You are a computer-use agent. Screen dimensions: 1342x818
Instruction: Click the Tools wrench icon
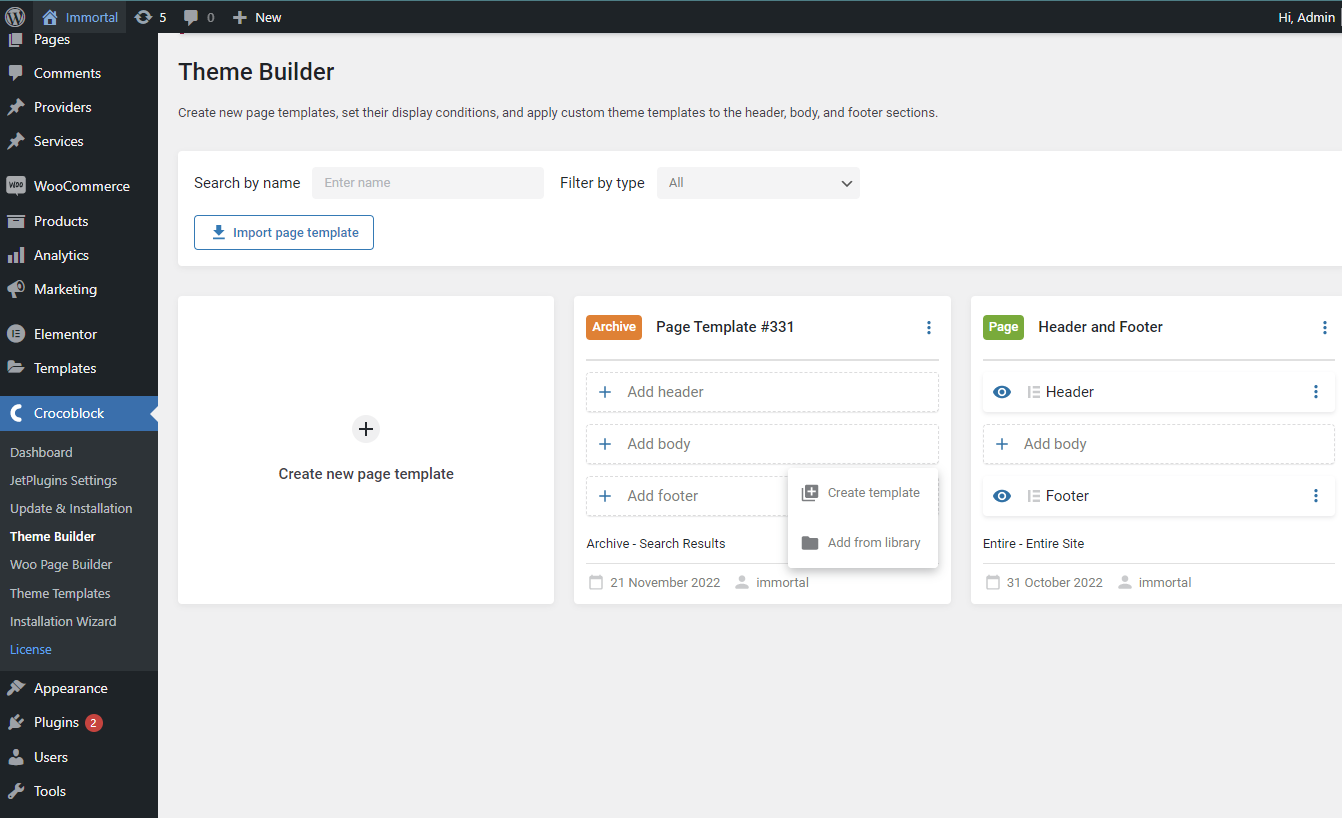(x=16, y=791)
